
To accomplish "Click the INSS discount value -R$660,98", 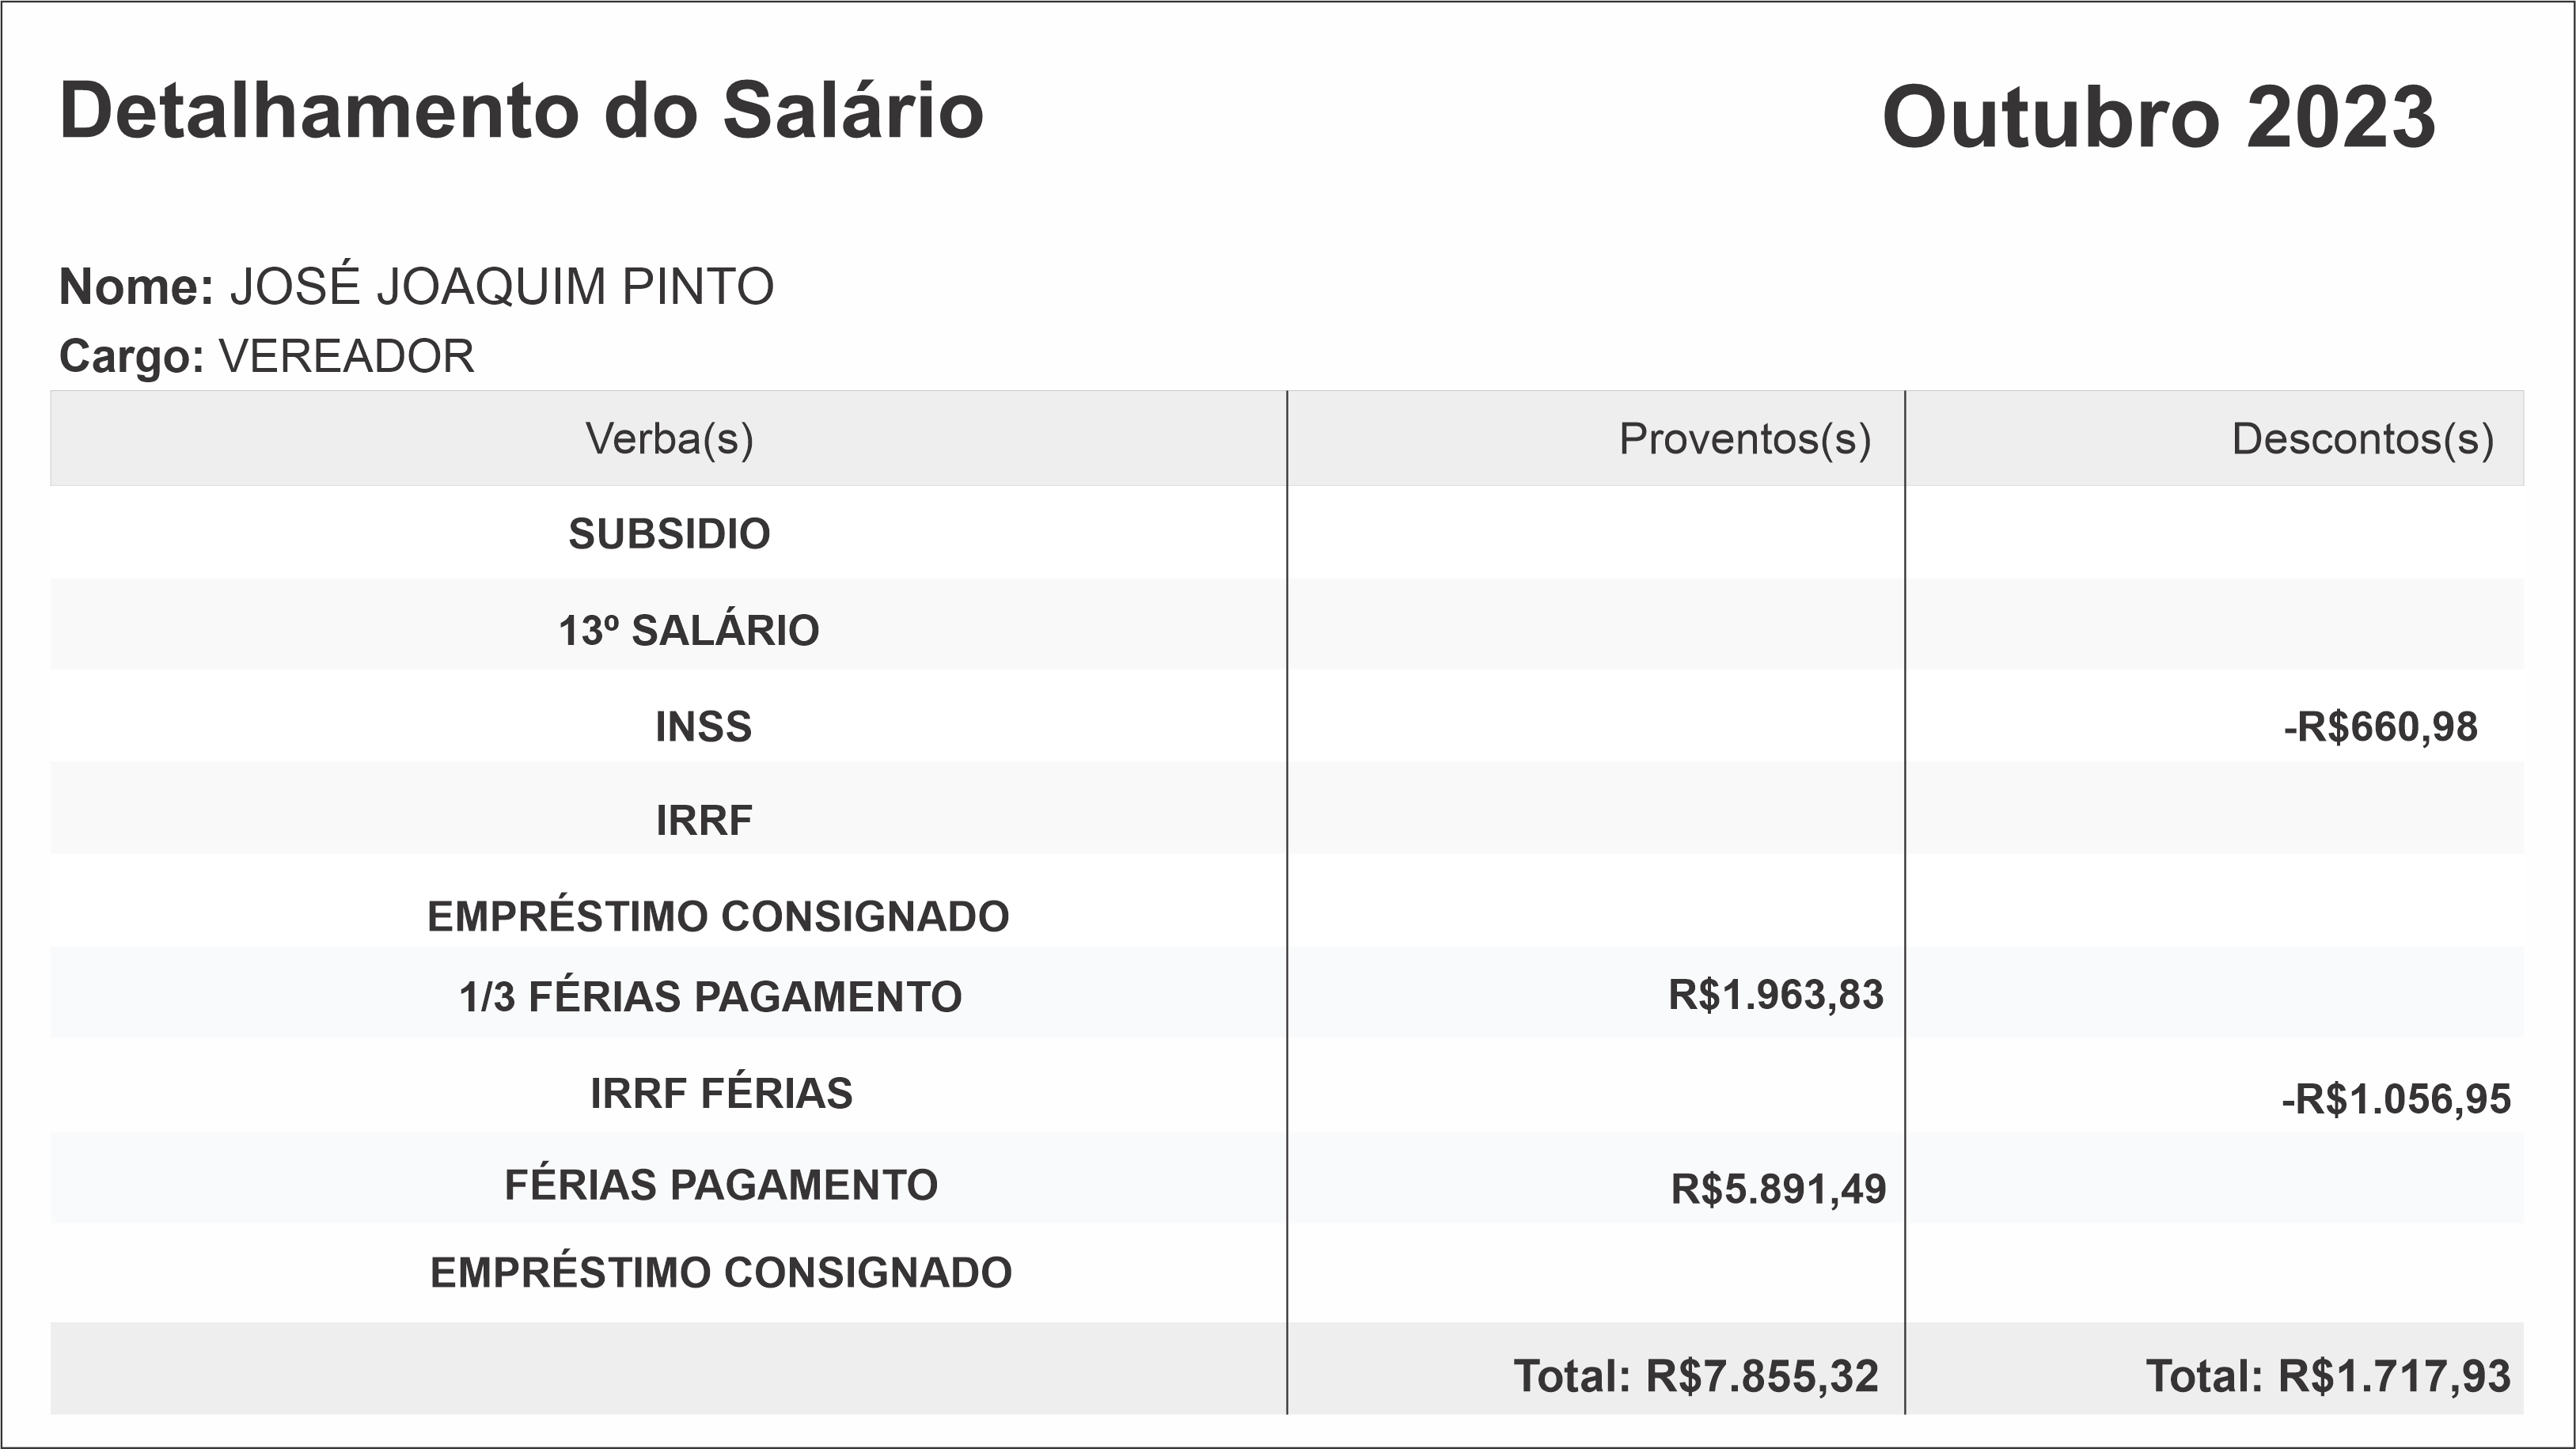I will pos(2380,727).
